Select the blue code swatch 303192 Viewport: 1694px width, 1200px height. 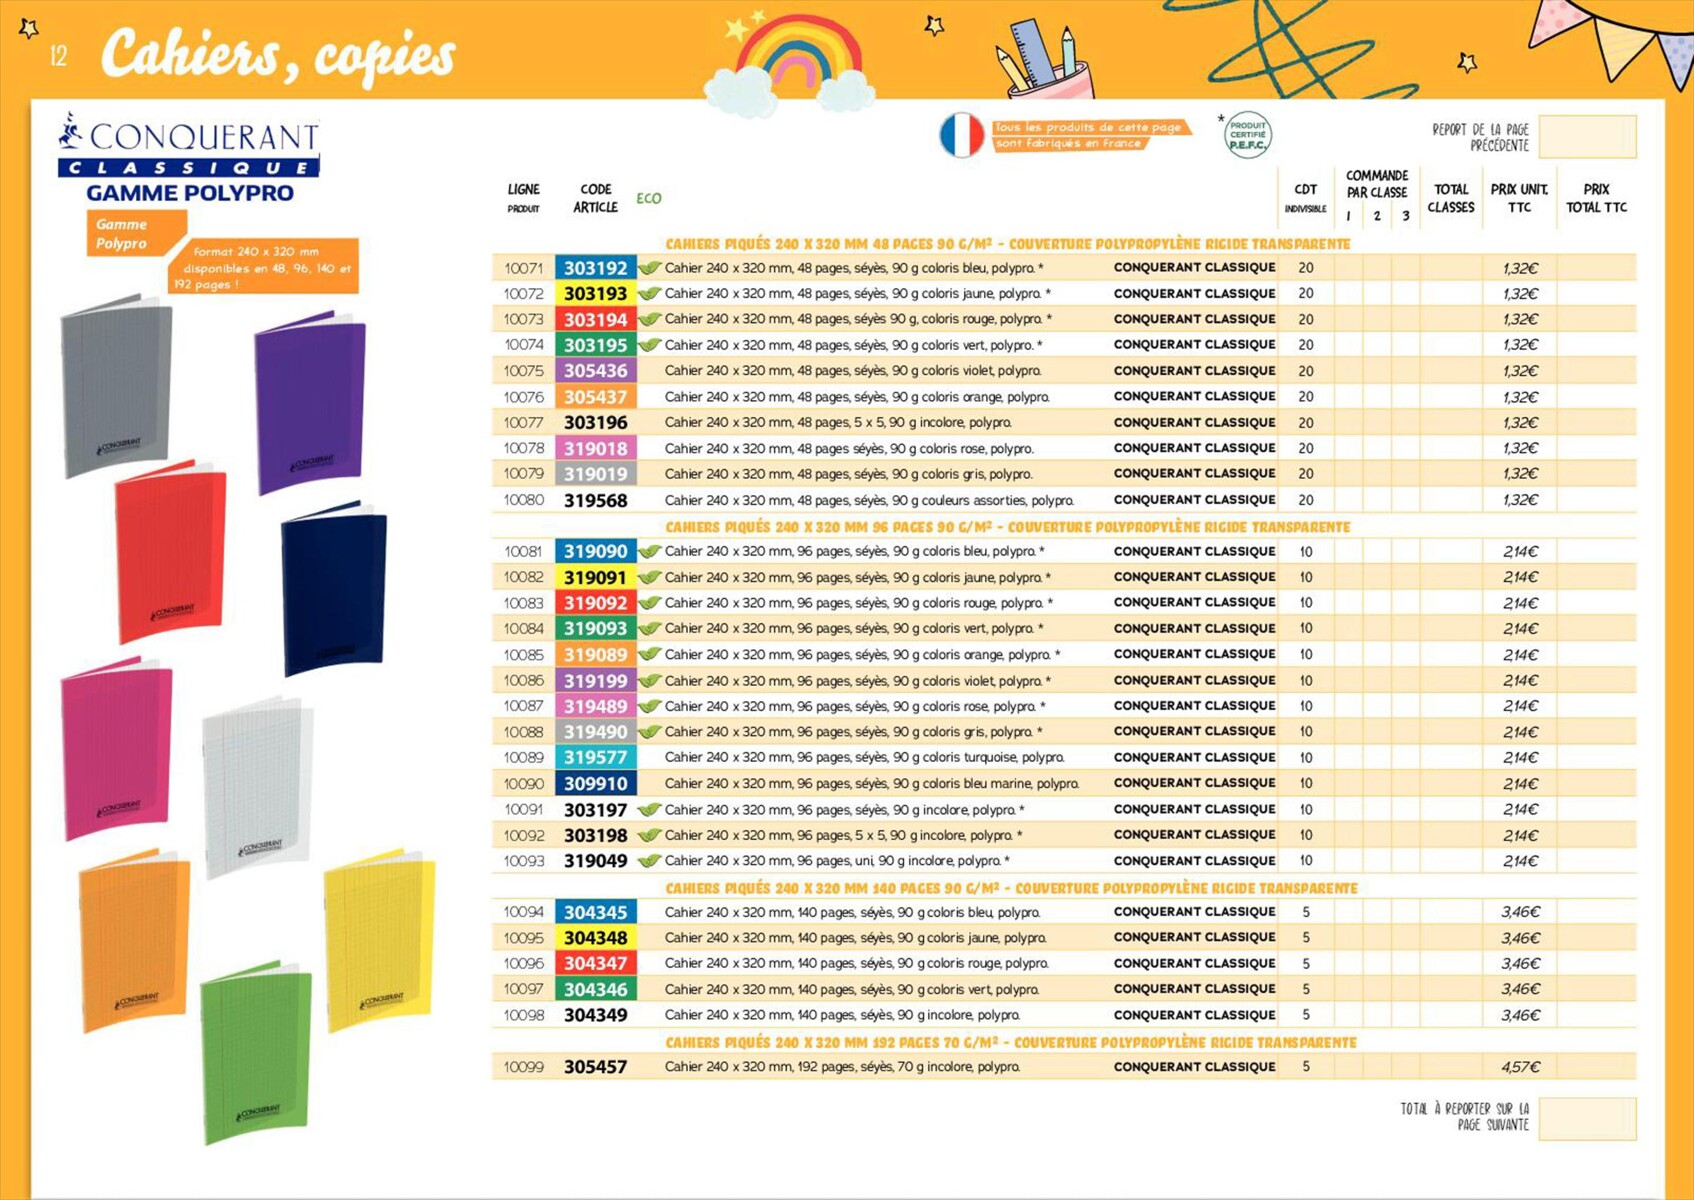[x=596, y=268]
